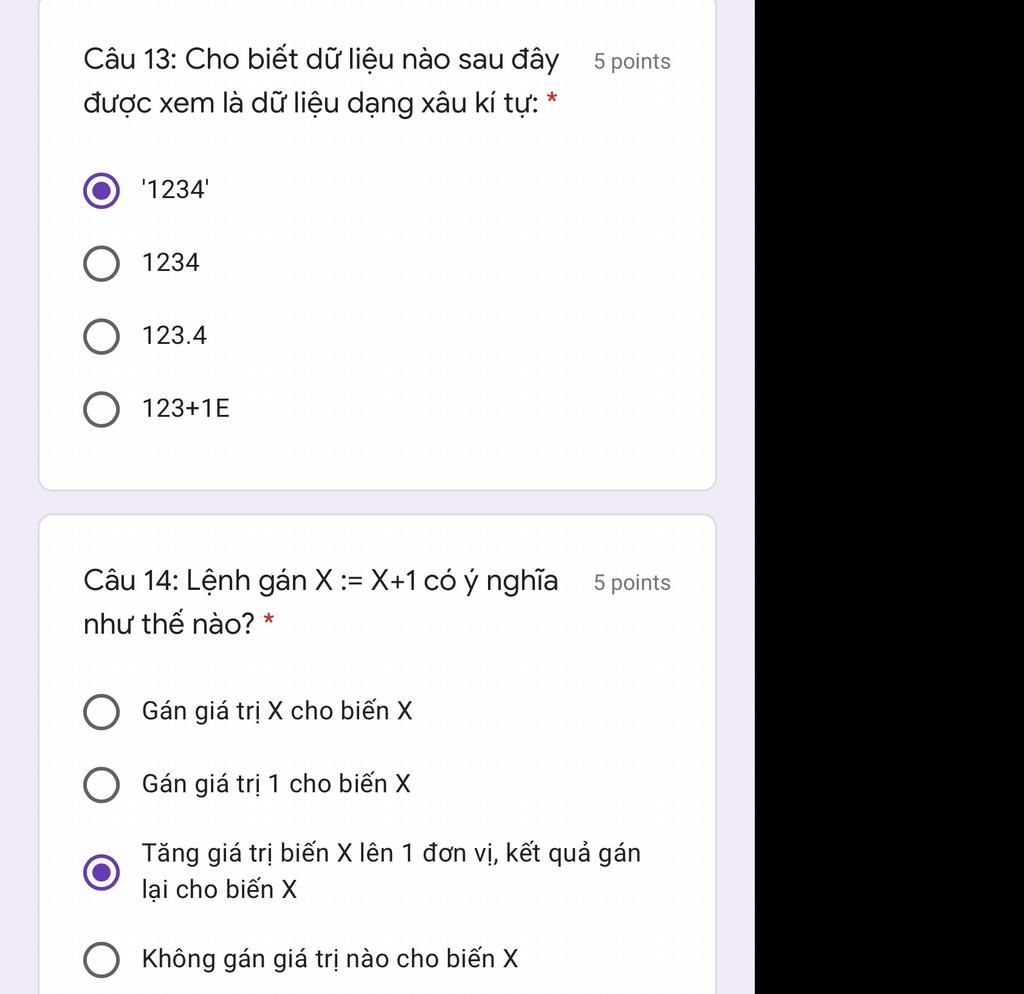This screenshot has height=994, width=1024.
Task: Click the '5 points' label of Câu 13
Action: [632, 61]
